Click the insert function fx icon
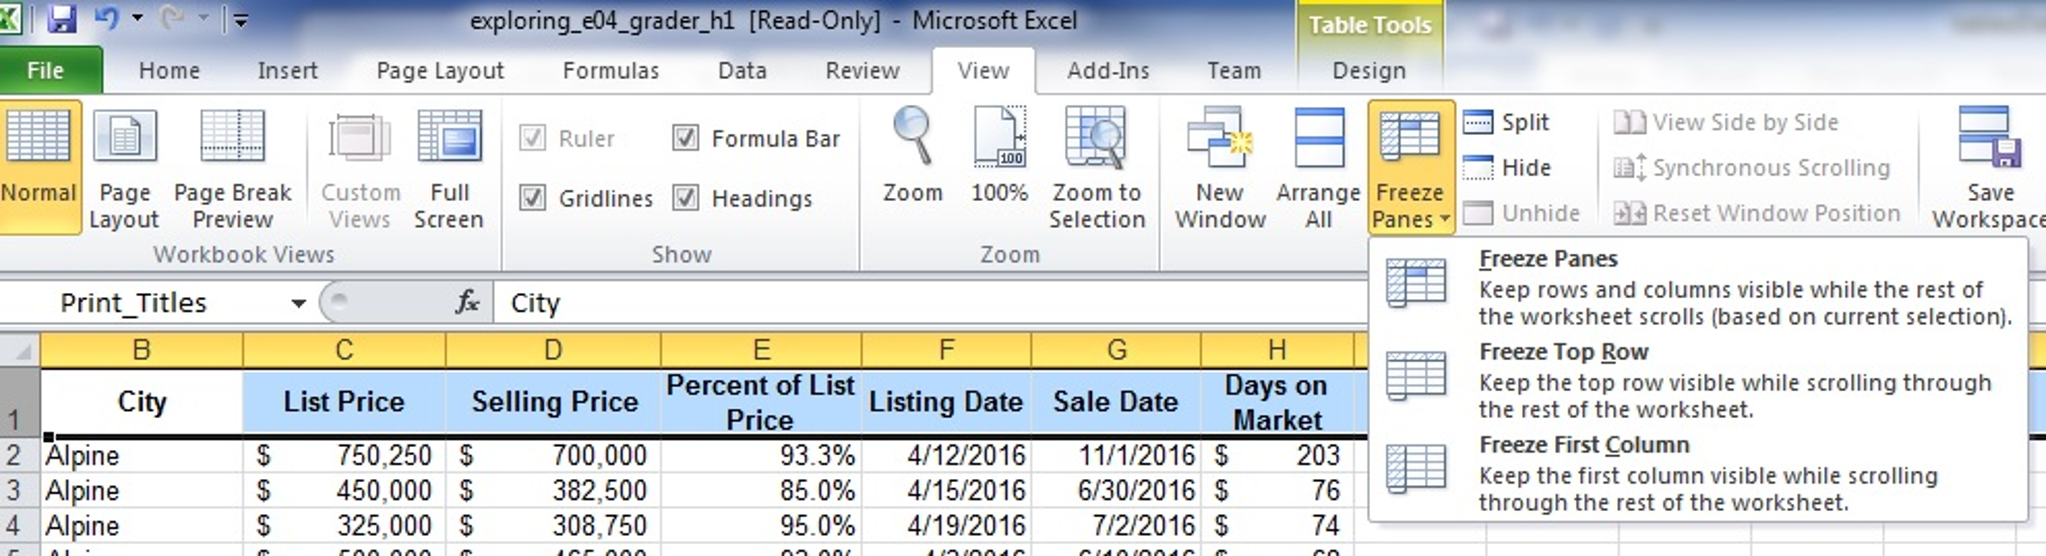 467,302
